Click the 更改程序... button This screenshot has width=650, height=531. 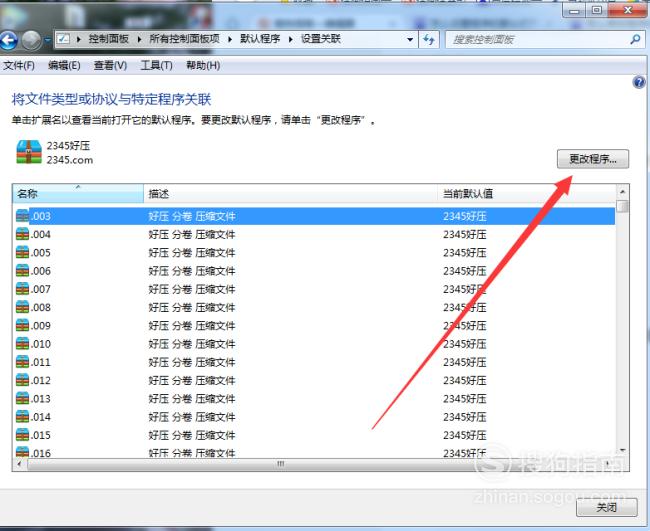[593, 159]
